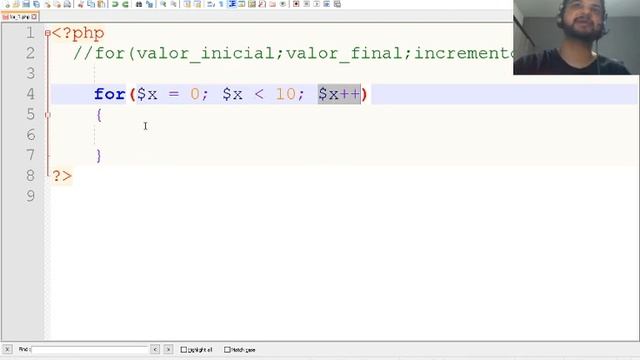Click line number 6 in the margin

pos(31,135)
